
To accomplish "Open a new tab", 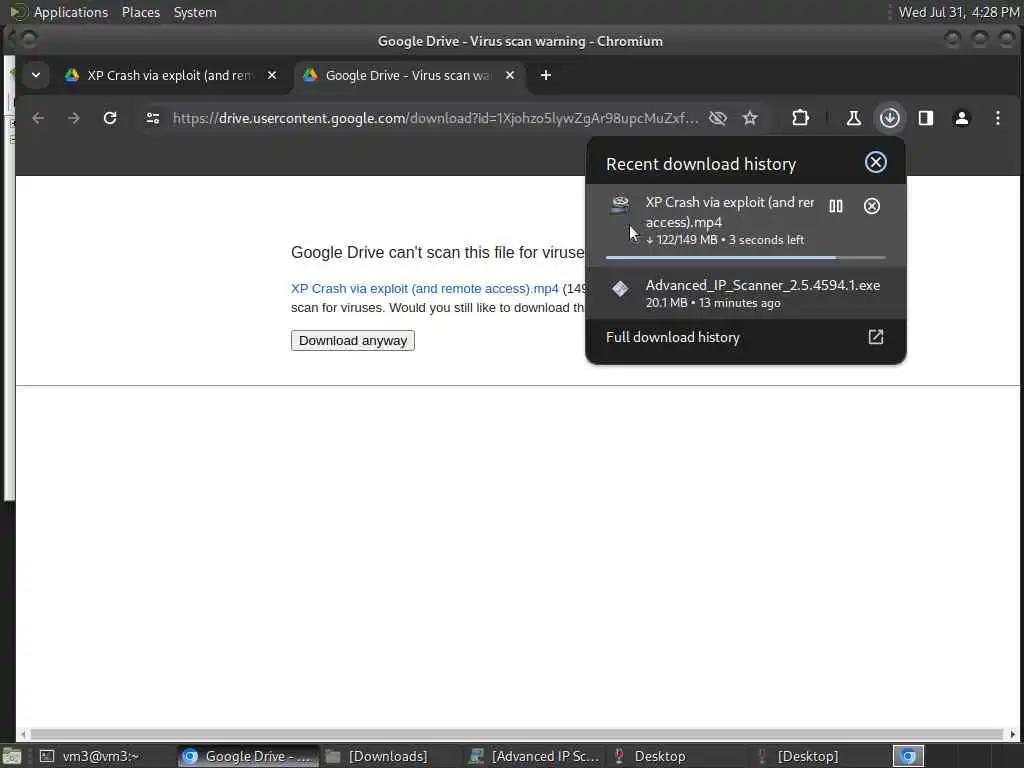I will [546, 75].
